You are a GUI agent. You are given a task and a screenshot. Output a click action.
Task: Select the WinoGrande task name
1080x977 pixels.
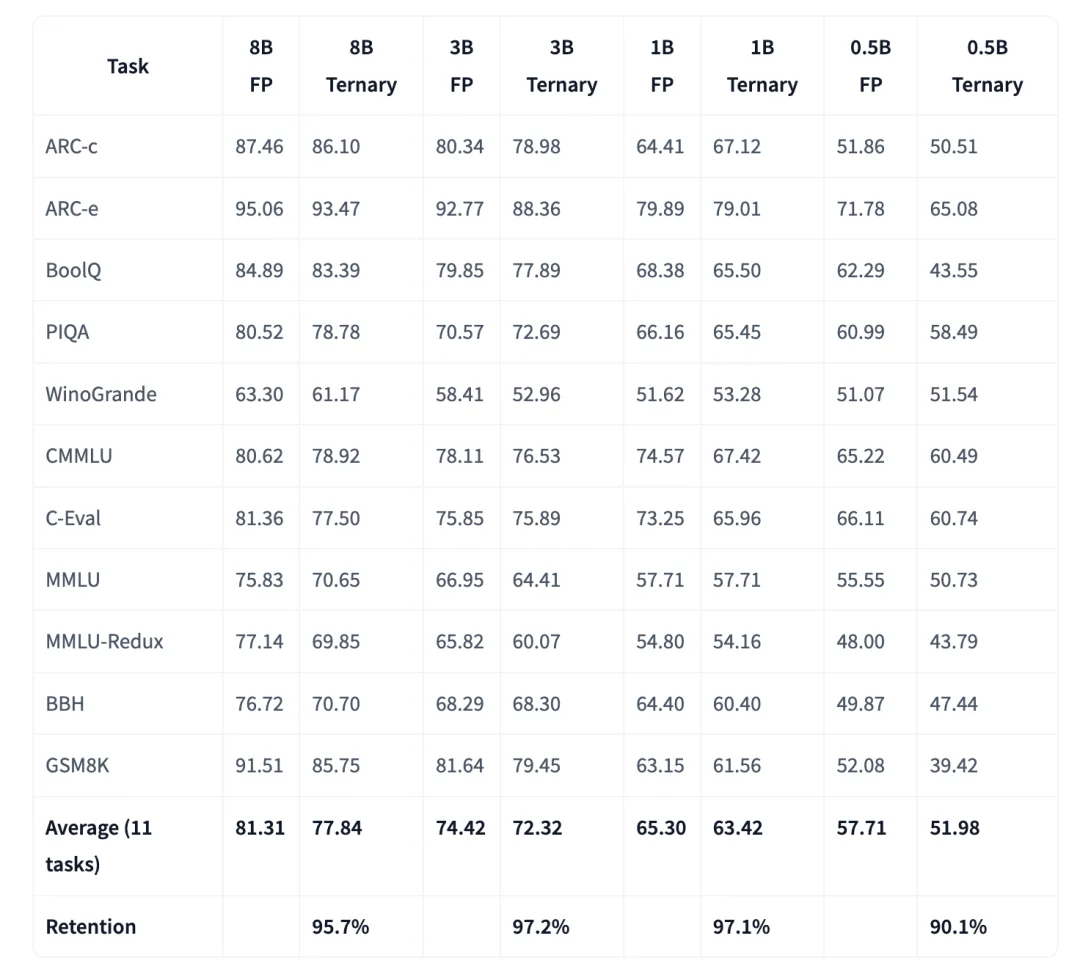[x=101, y=394]
